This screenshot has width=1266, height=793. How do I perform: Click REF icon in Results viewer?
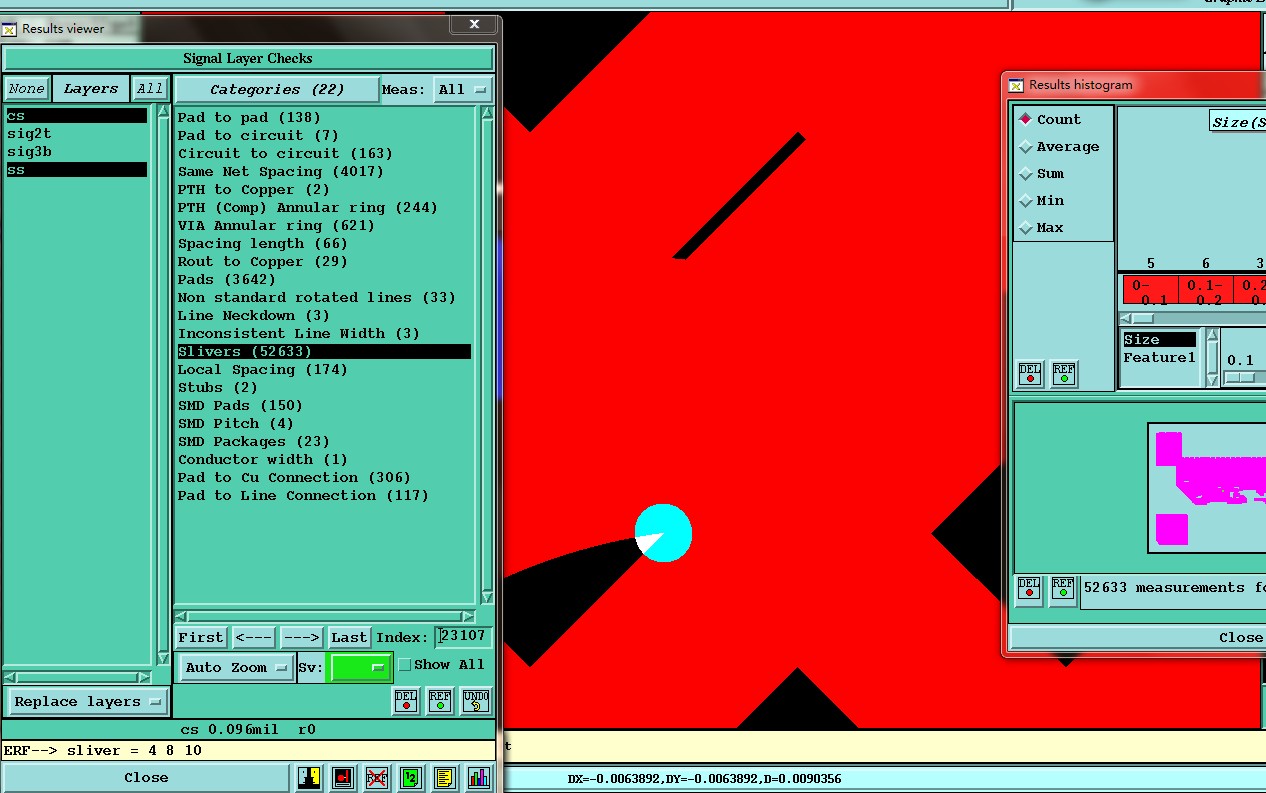pyautogui.click(x=440, y=701)
